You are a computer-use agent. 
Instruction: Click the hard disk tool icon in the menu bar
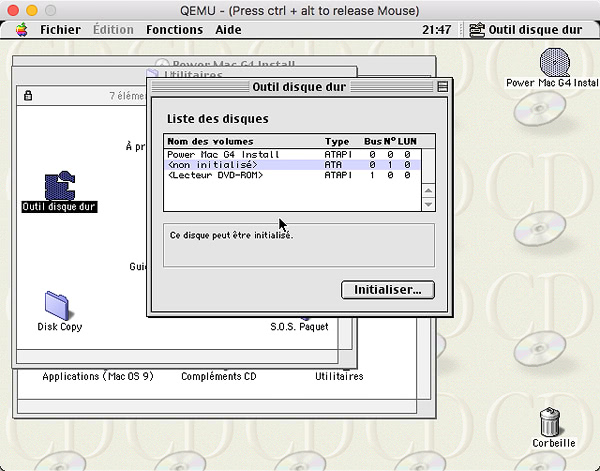coord(477,30)
